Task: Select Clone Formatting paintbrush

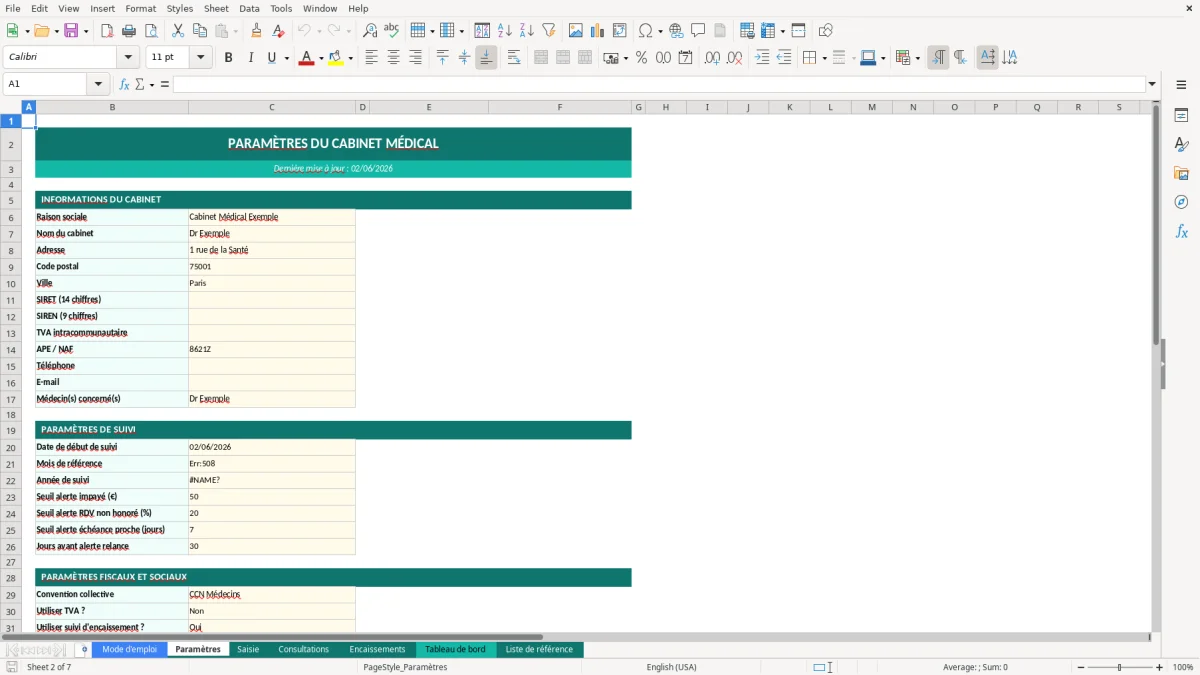Action: (256, 31)
